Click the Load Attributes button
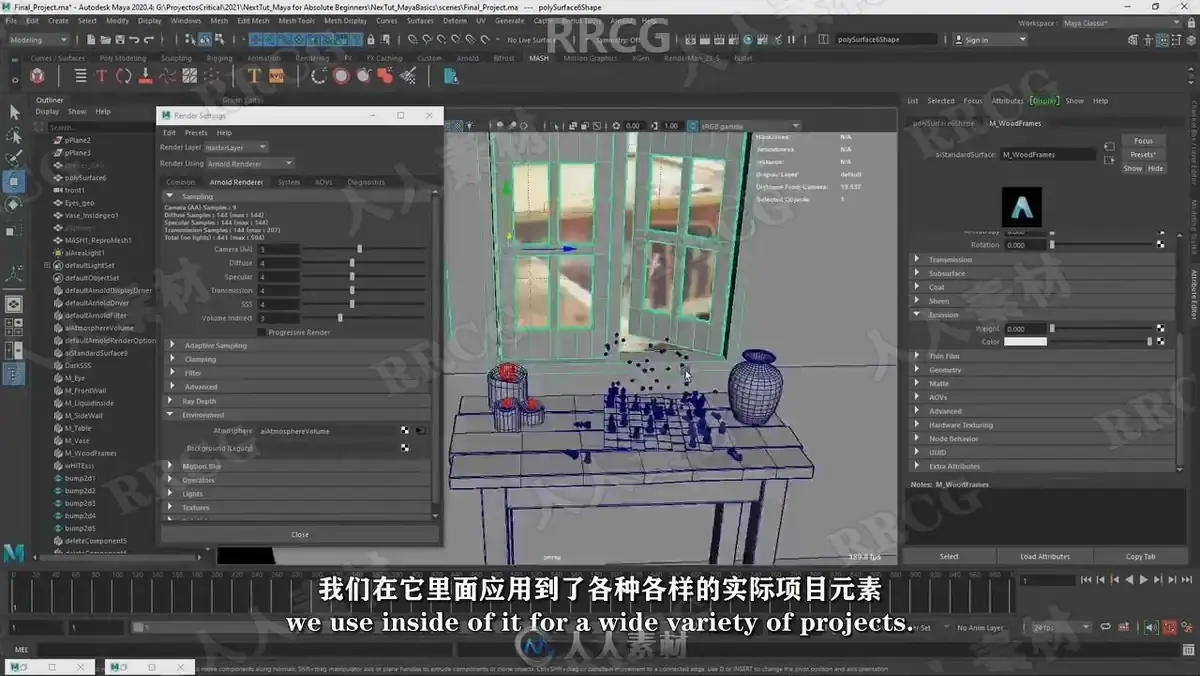This screenshot has height=676, width=1200. [x=1045, y=556]
